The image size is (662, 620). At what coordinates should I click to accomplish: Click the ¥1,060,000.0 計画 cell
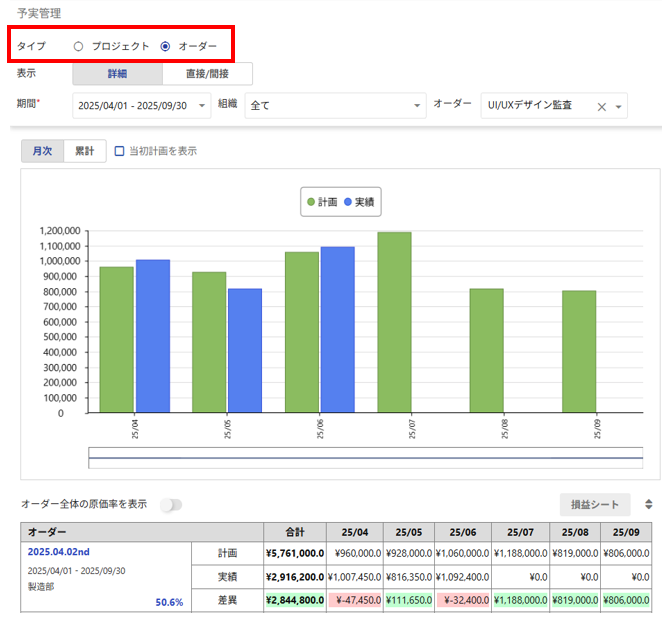463,553
